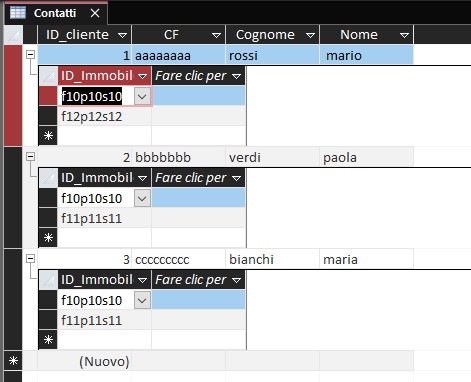The height and width of the screenshot is (382, 471).
Task: Close the Contatti tab
Action: [x=95, y=13]
